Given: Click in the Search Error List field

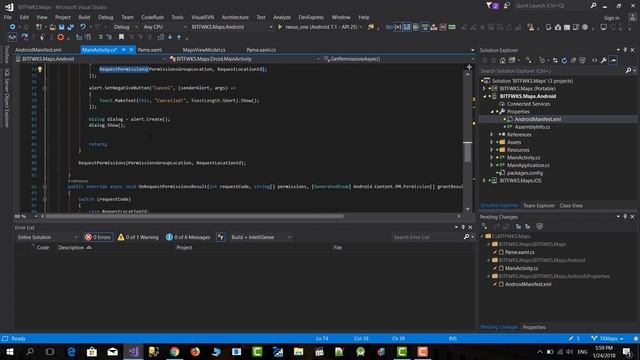Looking at the screenshot, I should [x=426, y=237].
